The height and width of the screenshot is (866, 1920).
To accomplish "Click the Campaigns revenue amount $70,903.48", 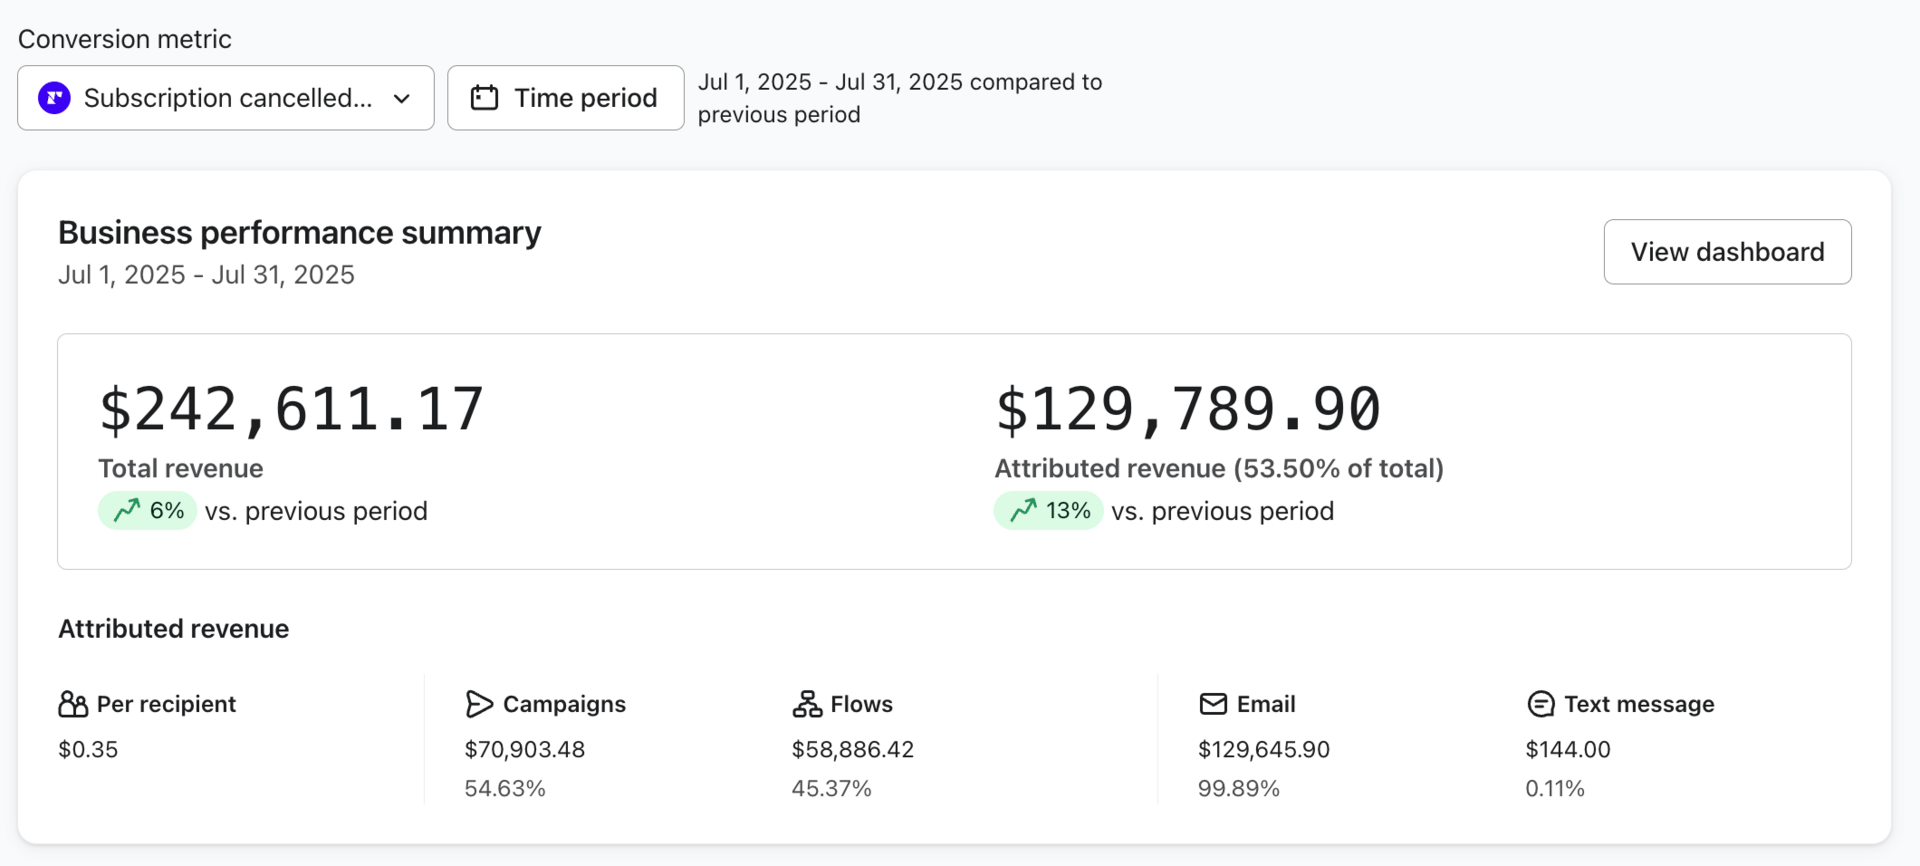I will (x=525, y=749).
